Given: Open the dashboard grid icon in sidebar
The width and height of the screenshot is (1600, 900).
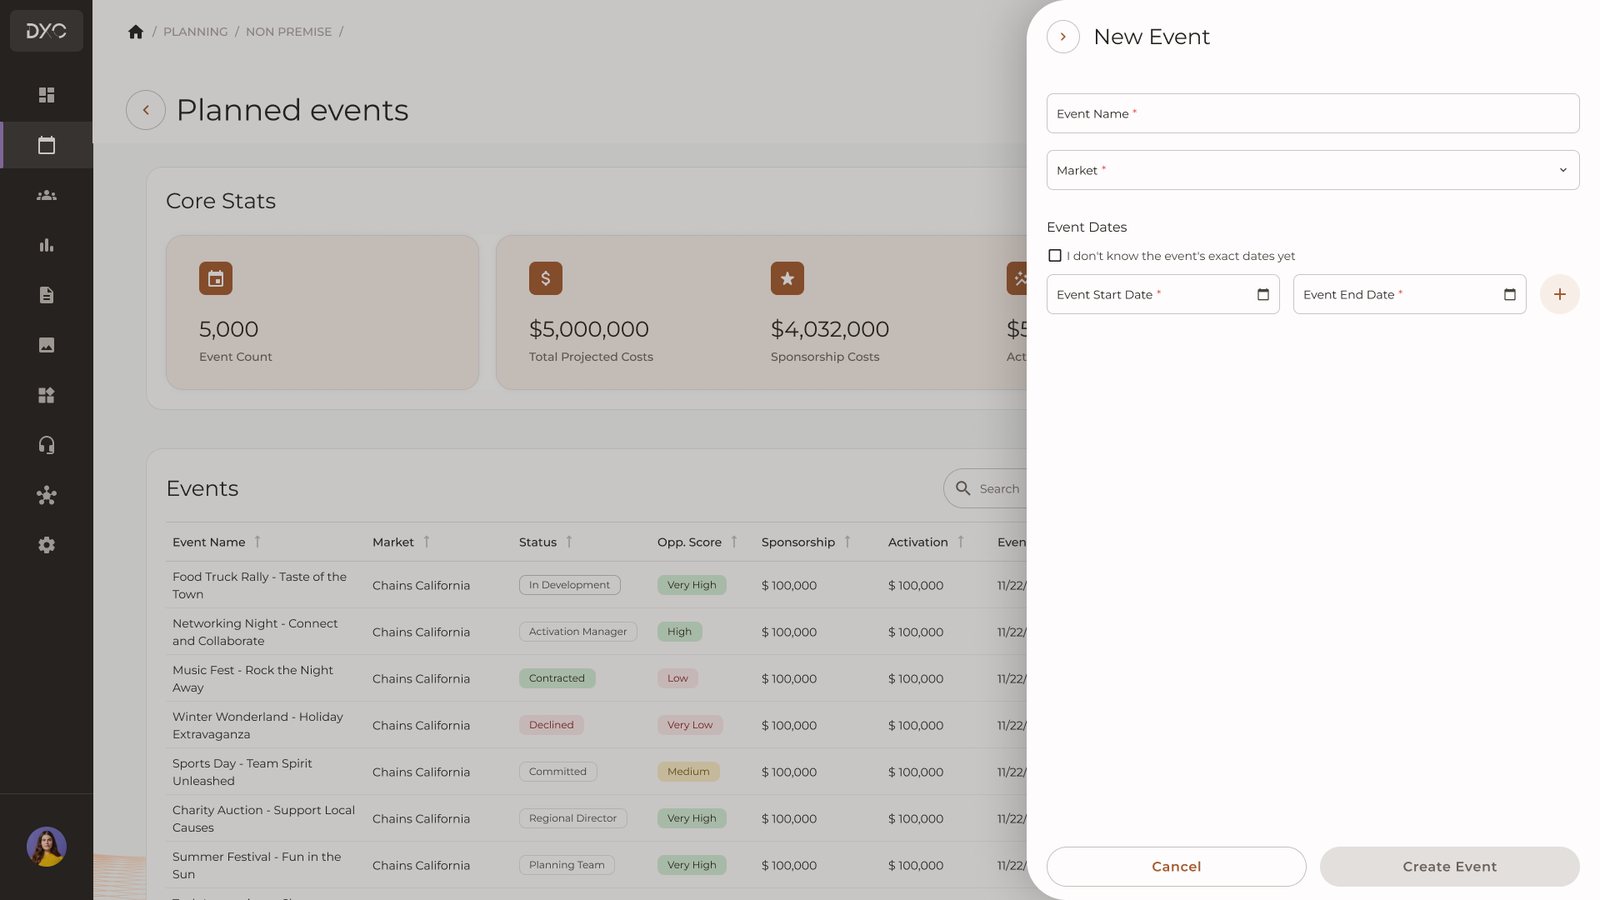Looking at the screenshot, I should tap(46, 95).
